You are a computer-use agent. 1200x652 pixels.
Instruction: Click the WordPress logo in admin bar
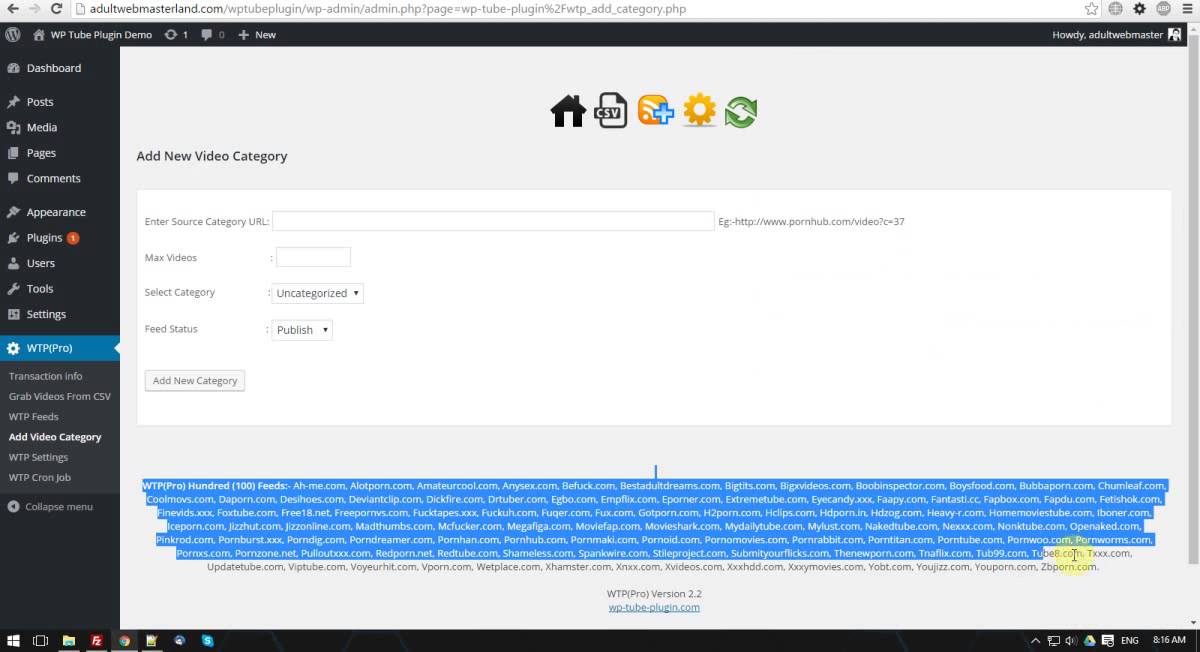pyautogui.click(x=13, y=34)
